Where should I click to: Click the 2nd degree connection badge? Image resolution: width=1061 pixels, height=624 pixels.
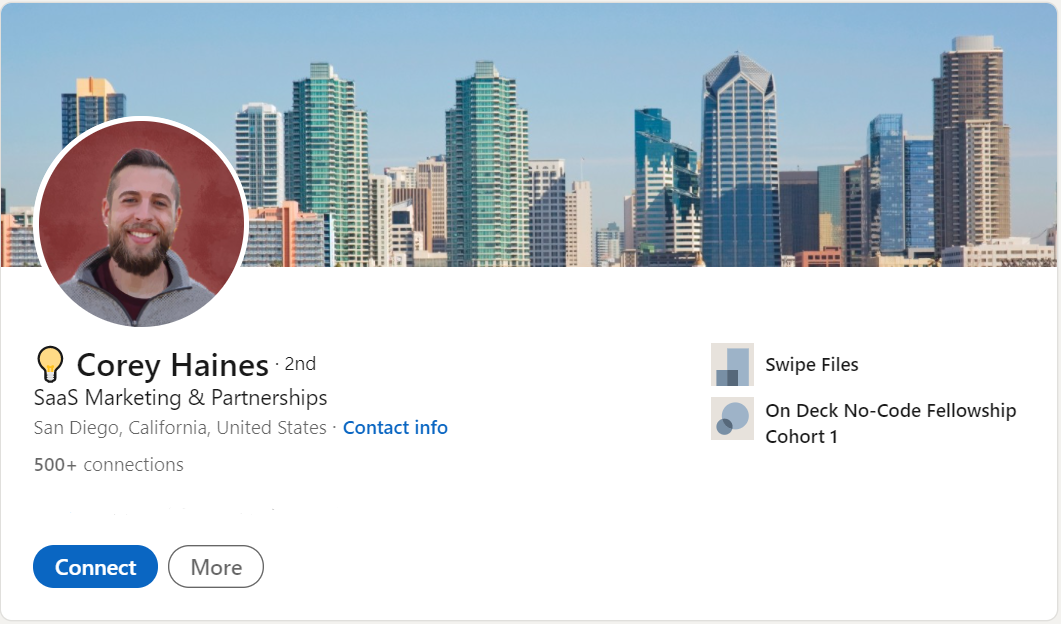tap(300, 363)
